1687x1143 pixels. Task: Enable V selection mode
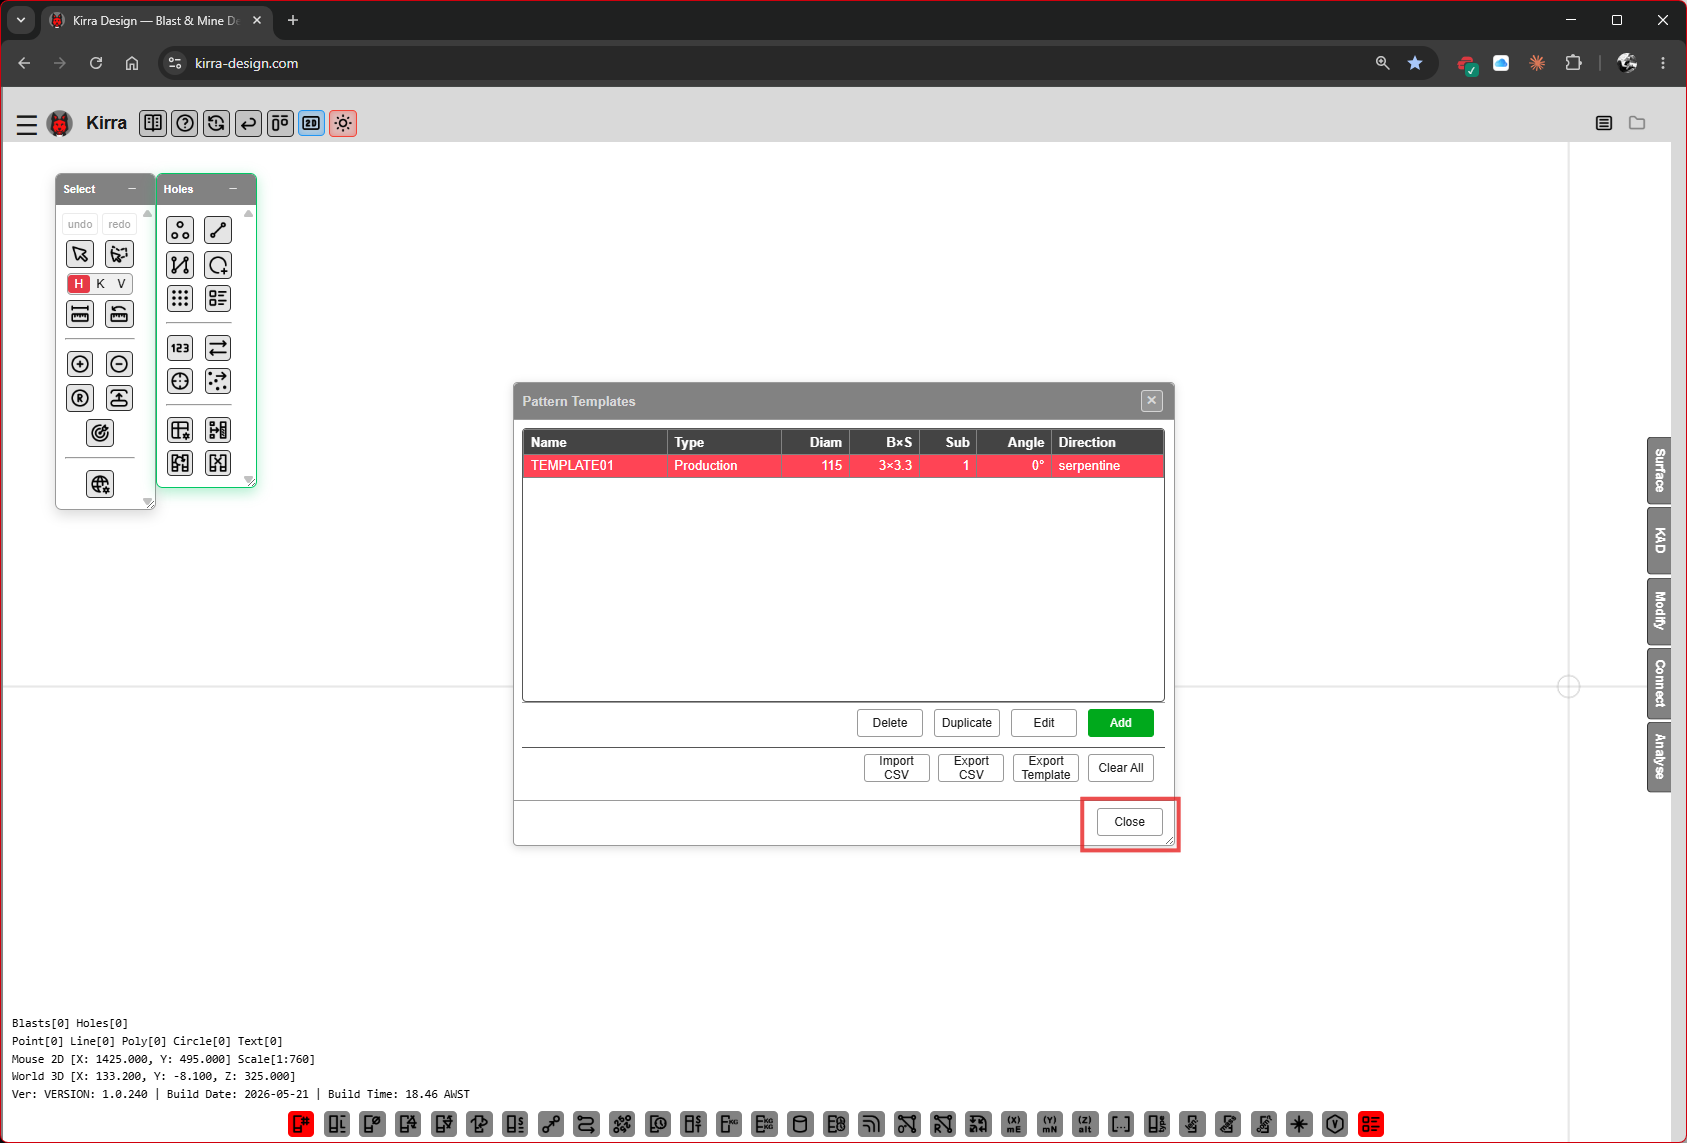pyautogui.click(x=121, y=284)
